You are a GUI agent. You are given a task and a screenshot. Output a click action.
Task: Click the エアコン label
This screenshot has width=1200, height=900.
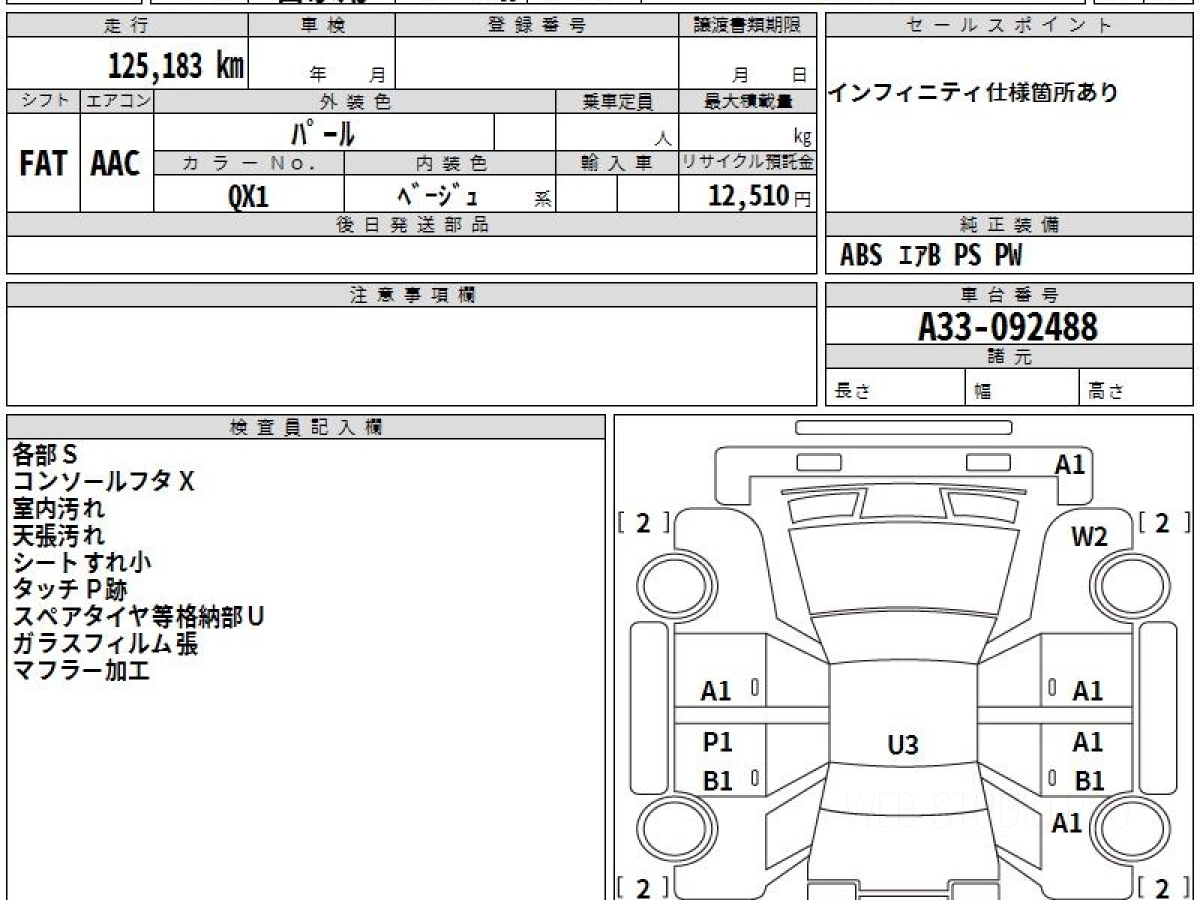click(x=117, y=101)
